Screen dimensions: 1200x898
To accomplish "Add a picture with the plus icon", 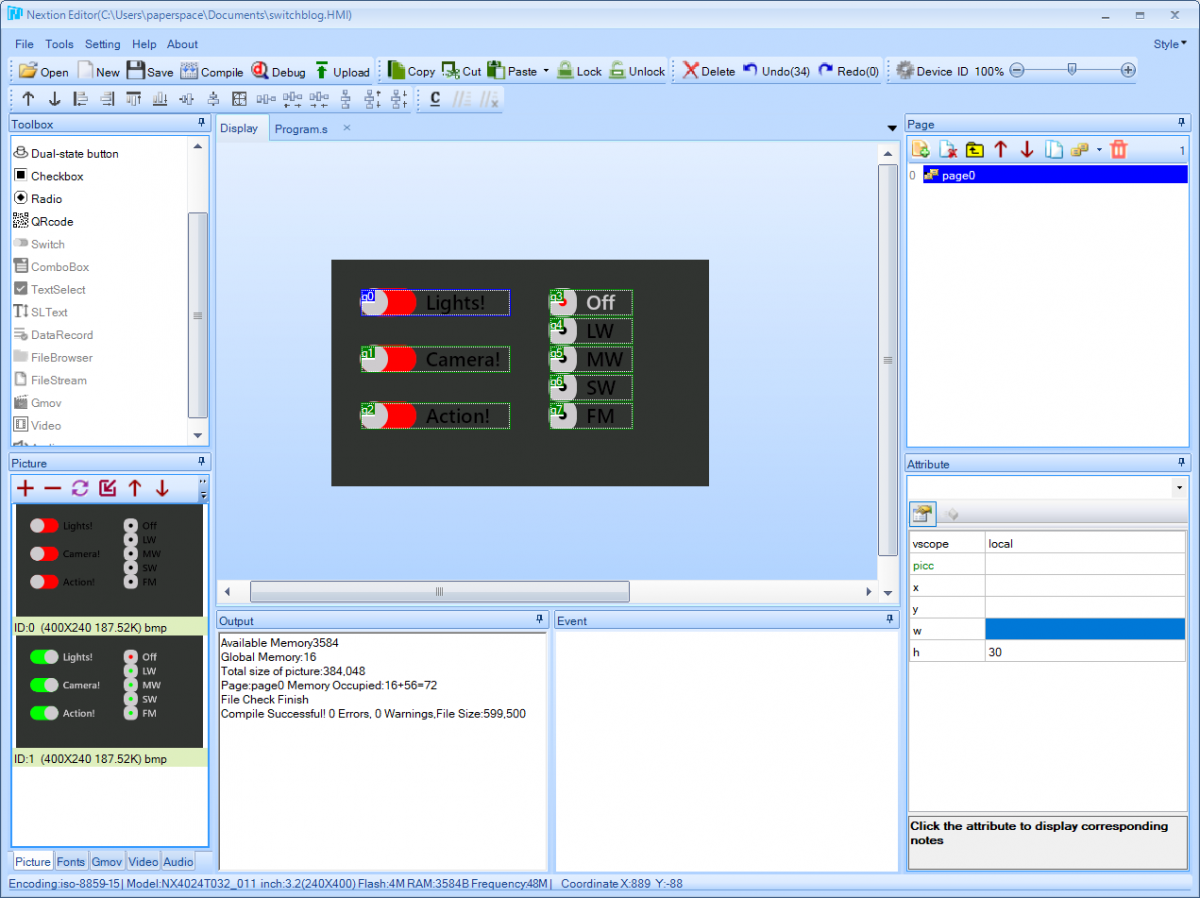I will click(x=25, y=488).
